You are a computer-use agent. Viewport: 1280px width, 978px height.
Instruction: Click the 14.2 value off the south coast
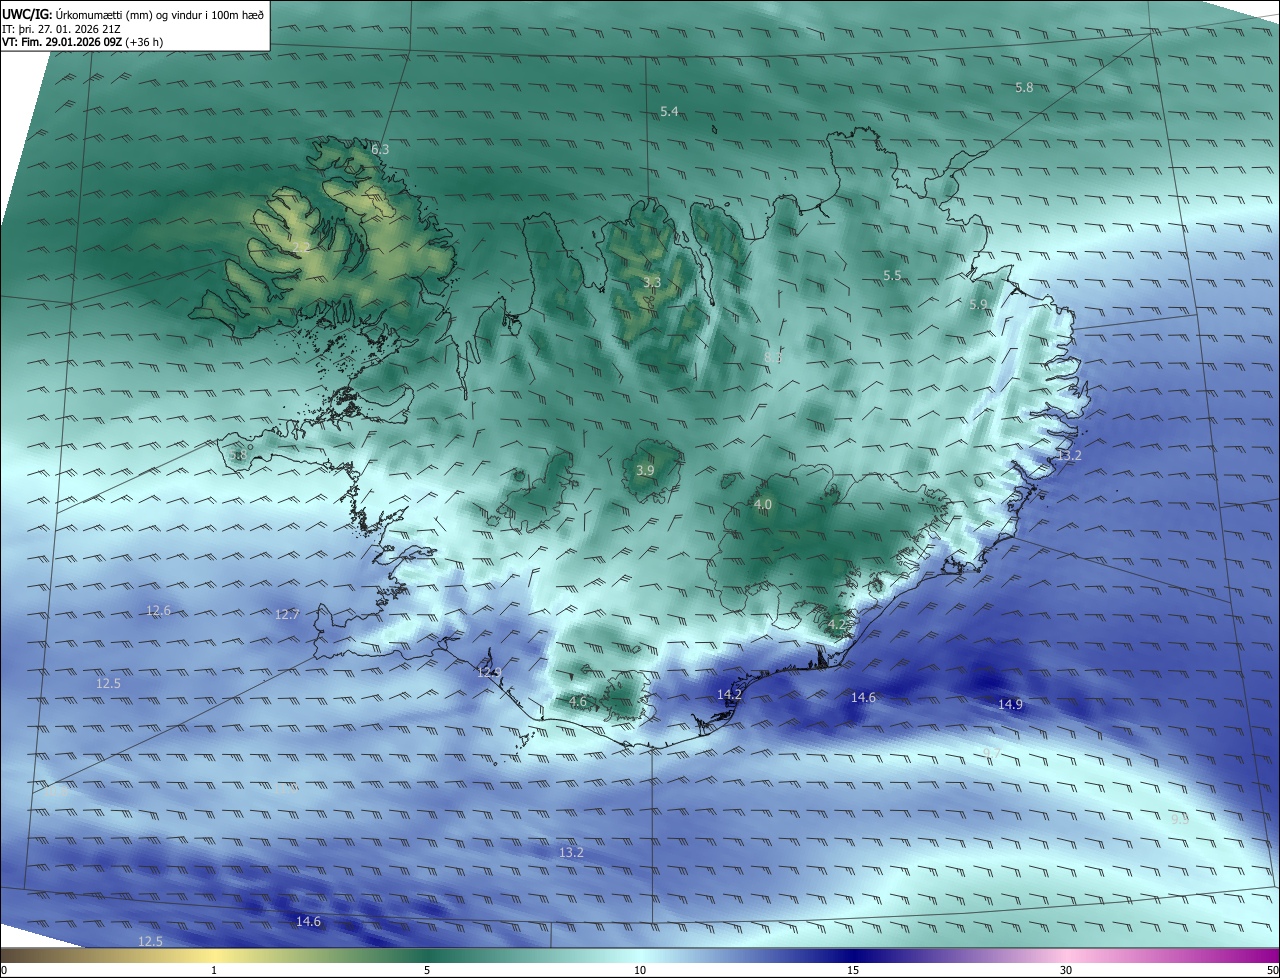pyautogui.click(x=729, y=694)
